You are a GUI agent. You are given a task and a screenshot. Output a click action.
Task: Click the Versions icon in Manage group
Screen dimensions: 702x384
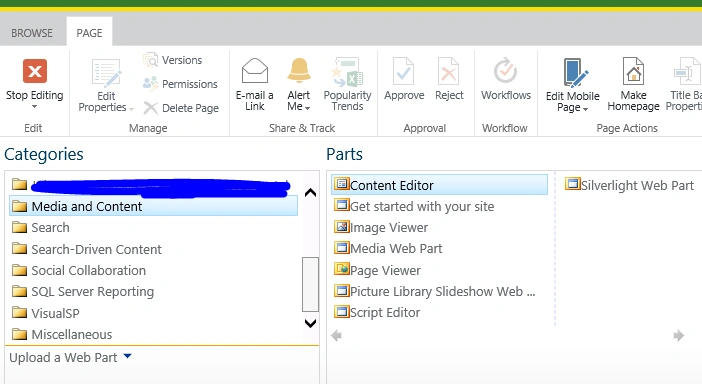click(x=150, y=60)
